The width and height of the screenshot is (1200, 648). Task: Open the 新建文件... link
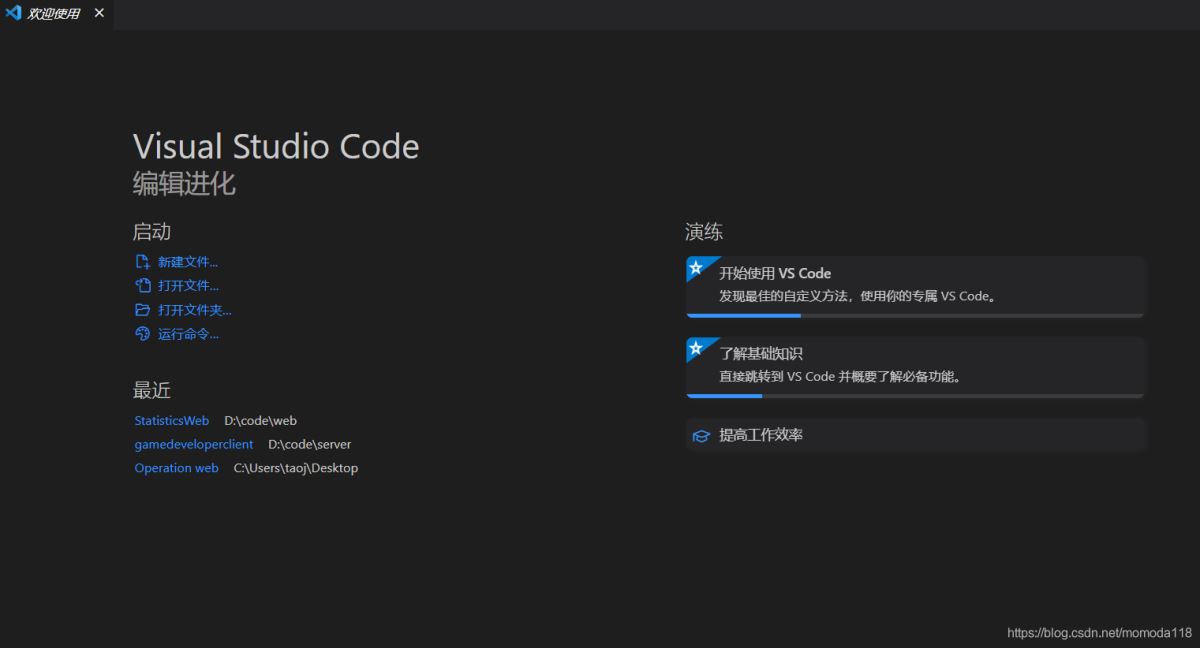[x=188, y=262]
